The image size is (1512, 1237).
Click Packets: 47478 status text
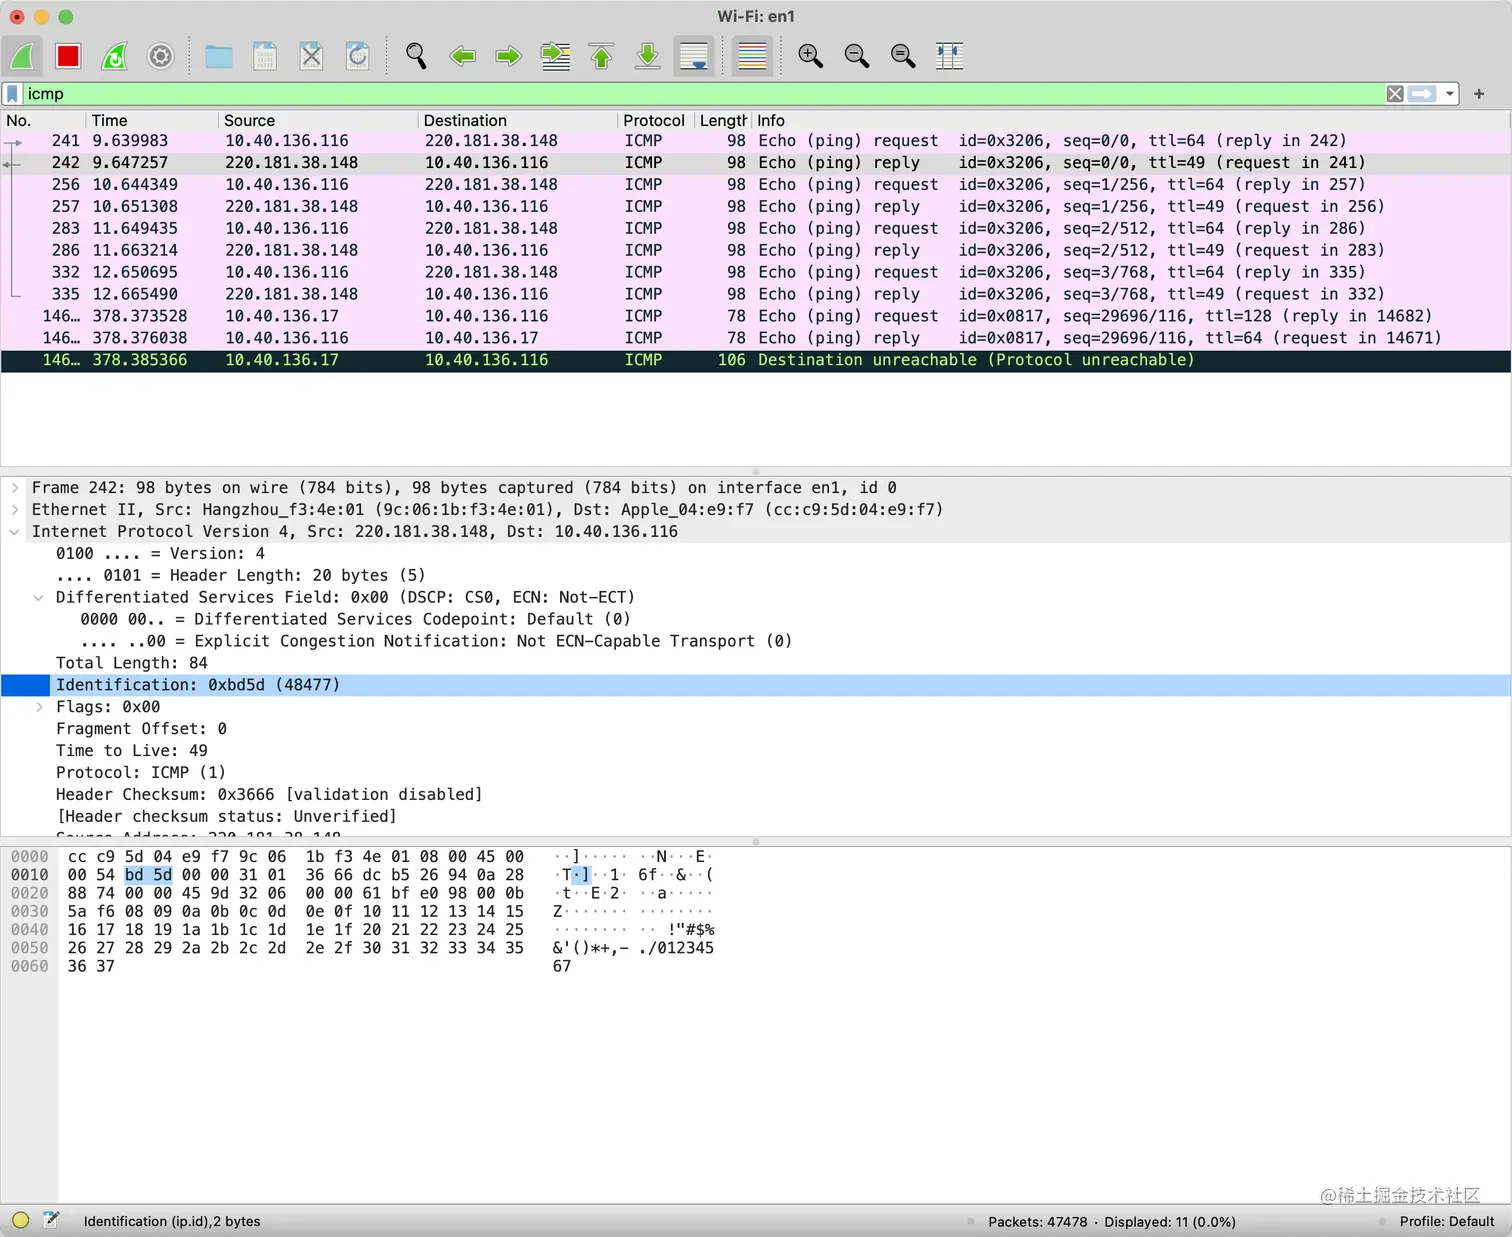(x=1037, y=1222)
